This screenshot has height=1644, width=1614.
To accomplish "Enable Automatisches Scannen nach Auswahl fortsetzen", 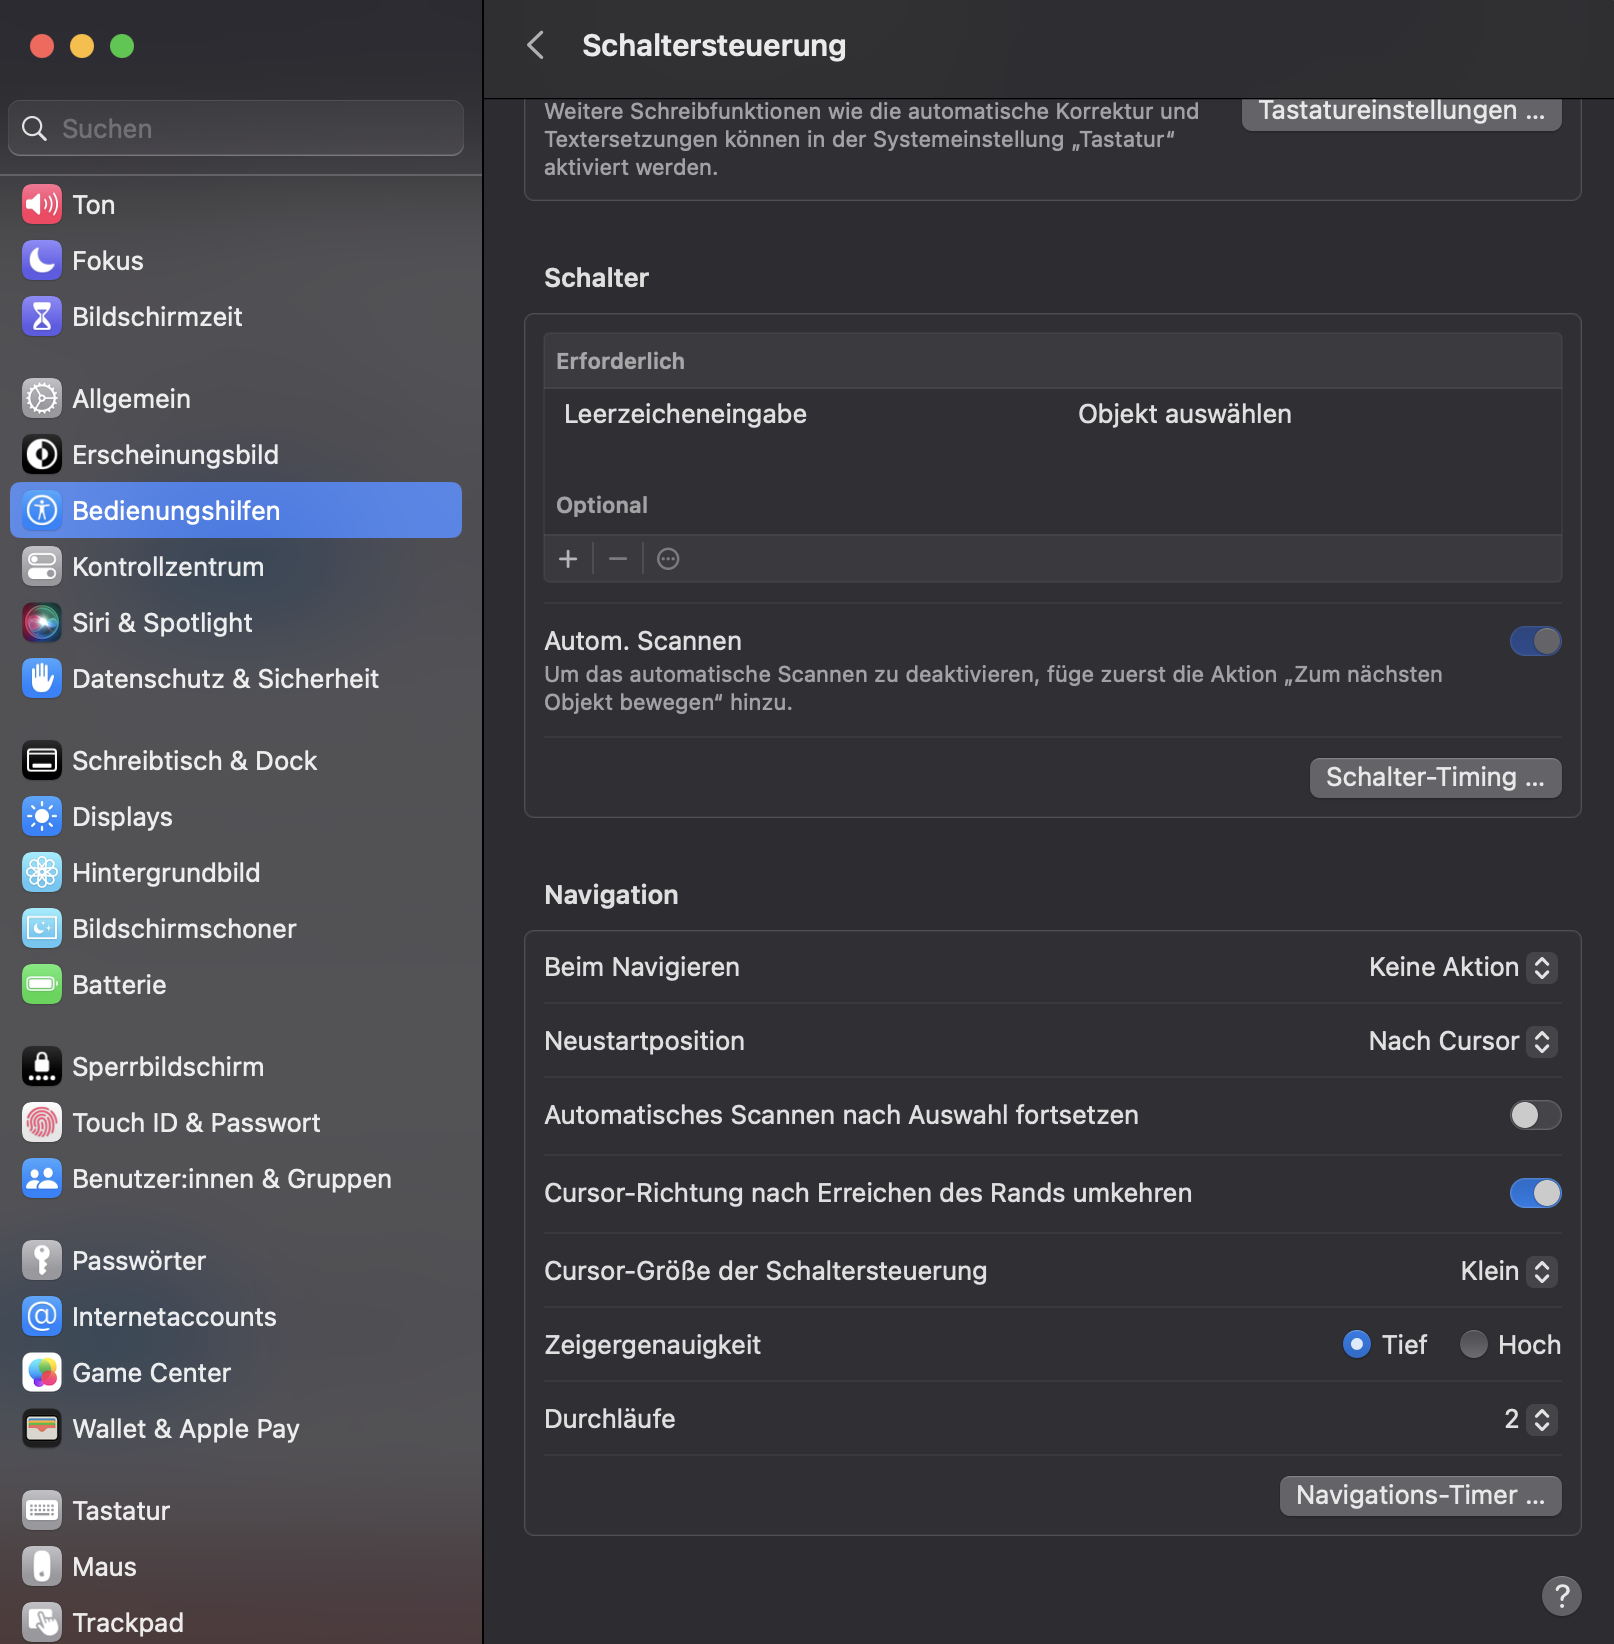I will click(1535, 1115).
